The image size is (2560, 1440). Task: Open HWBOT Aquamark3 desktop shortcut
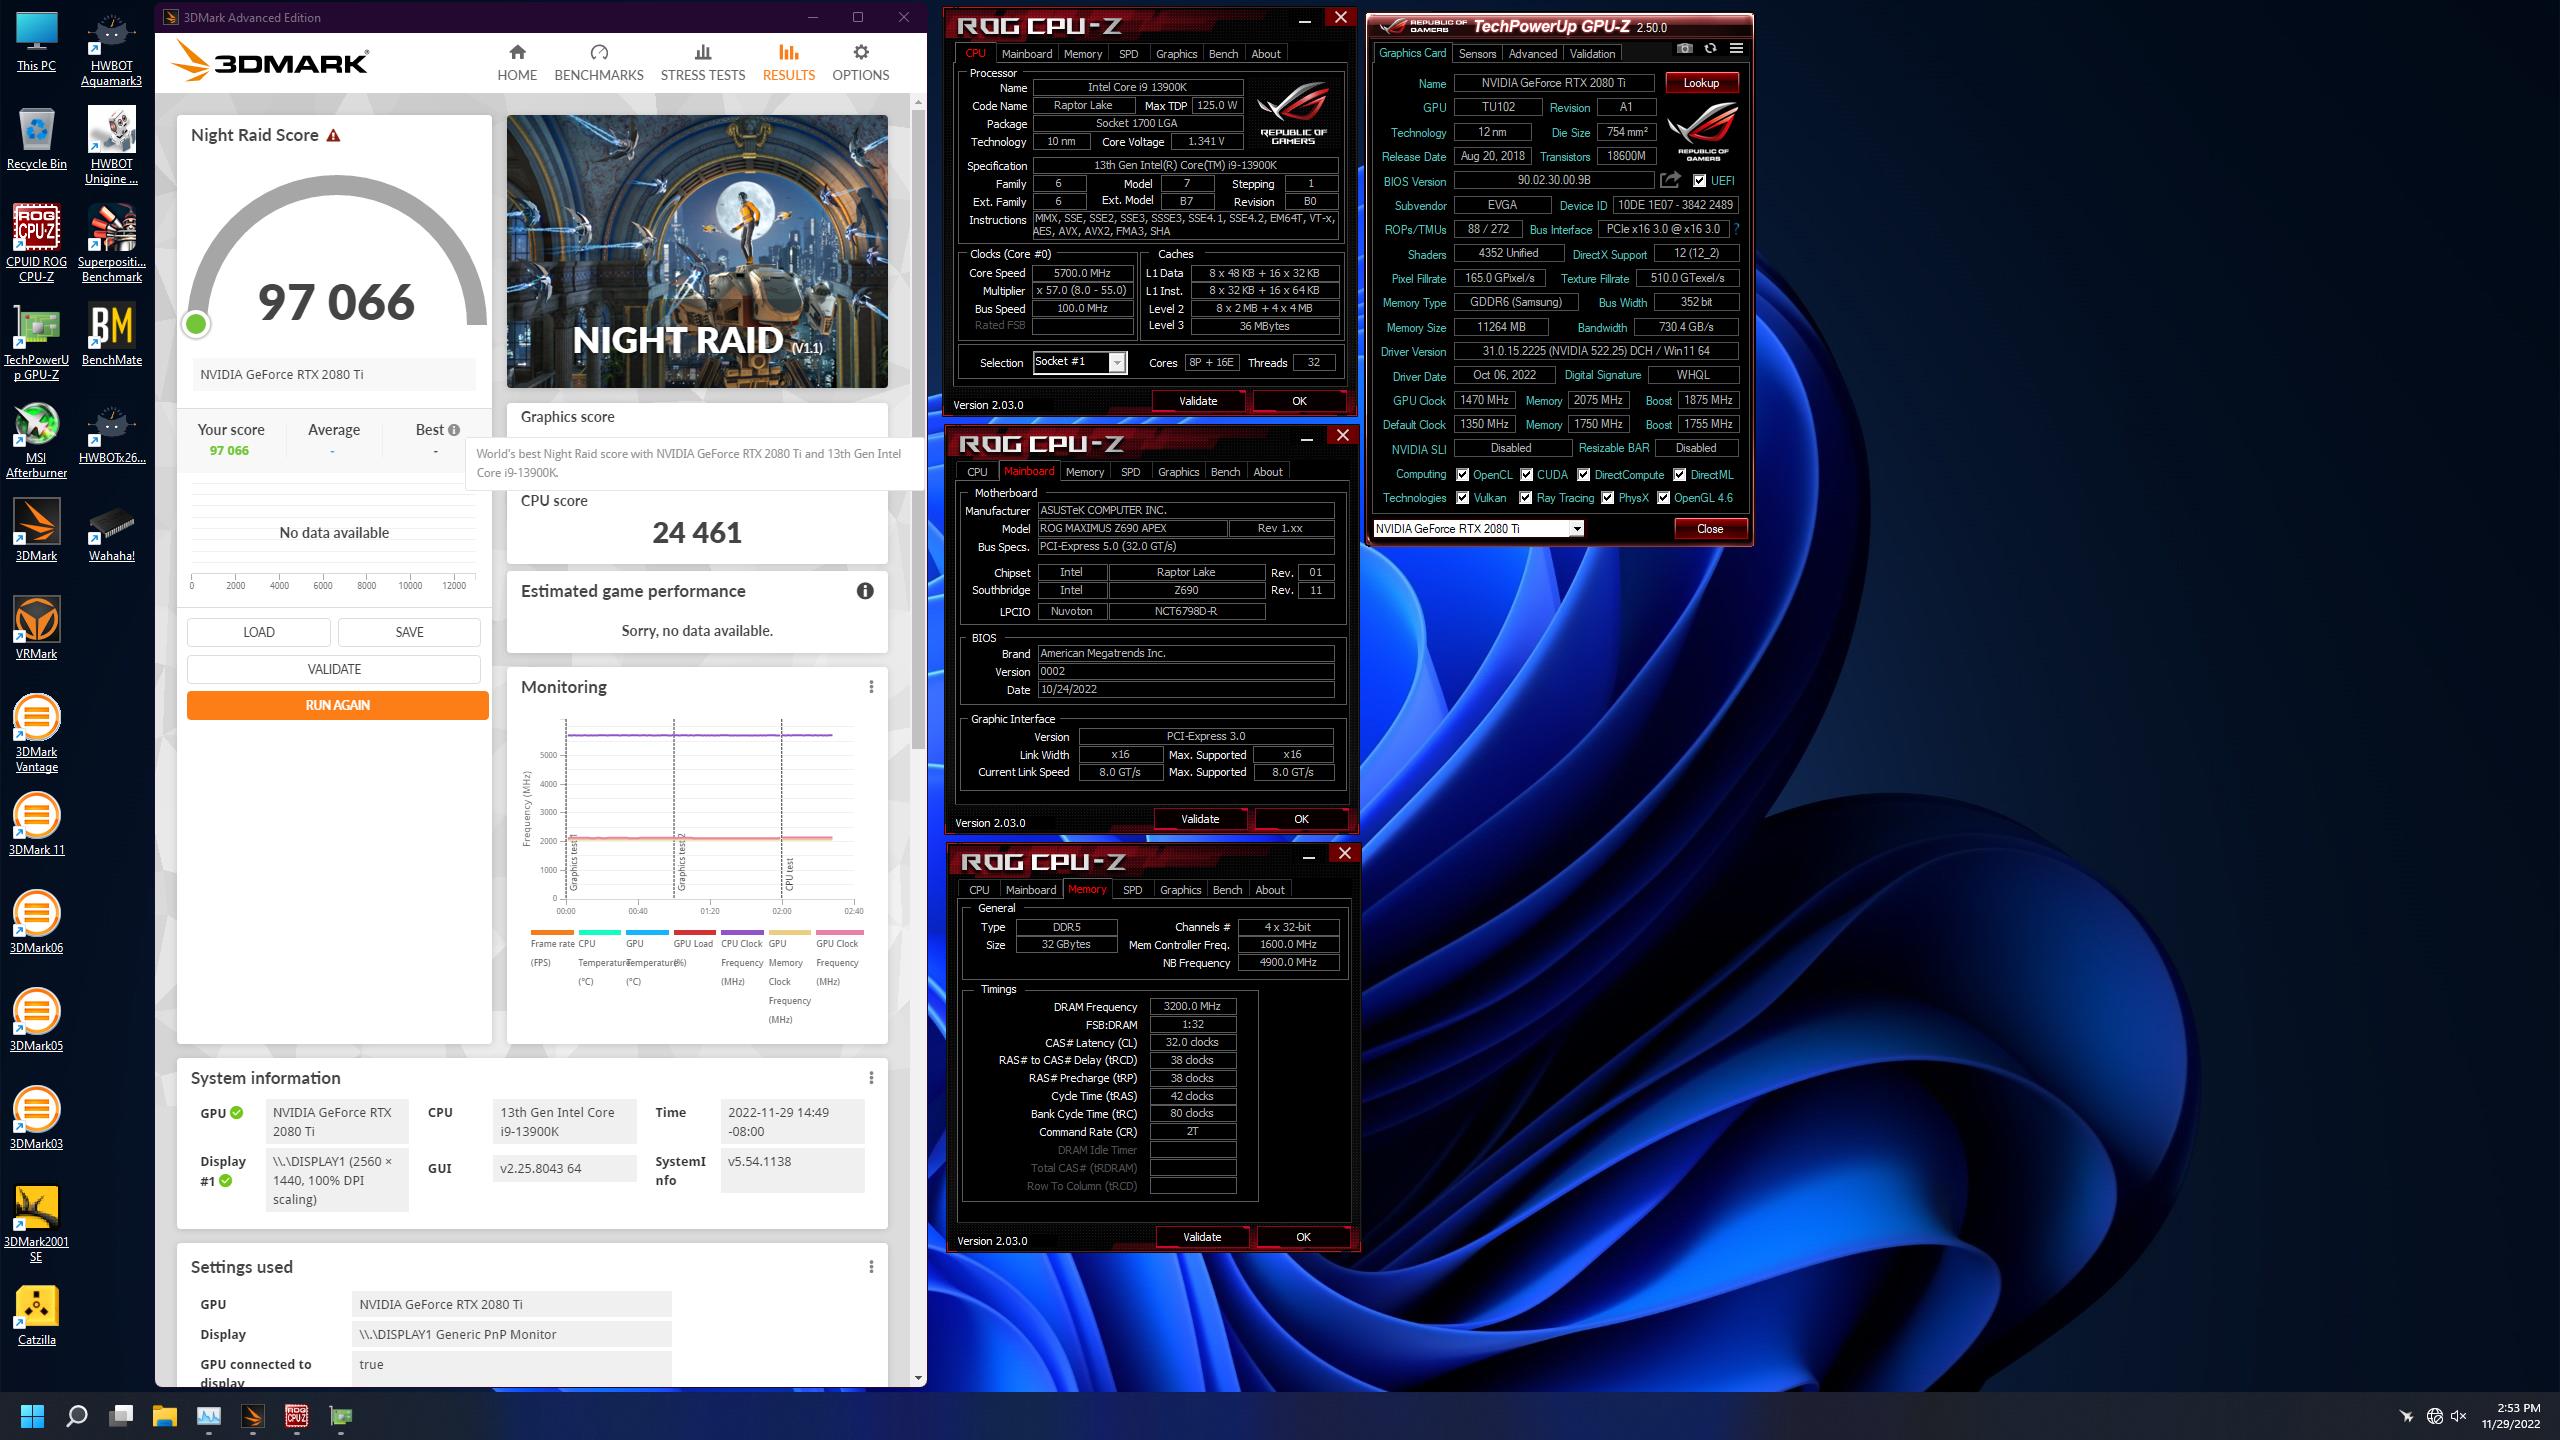click(111, 50)
